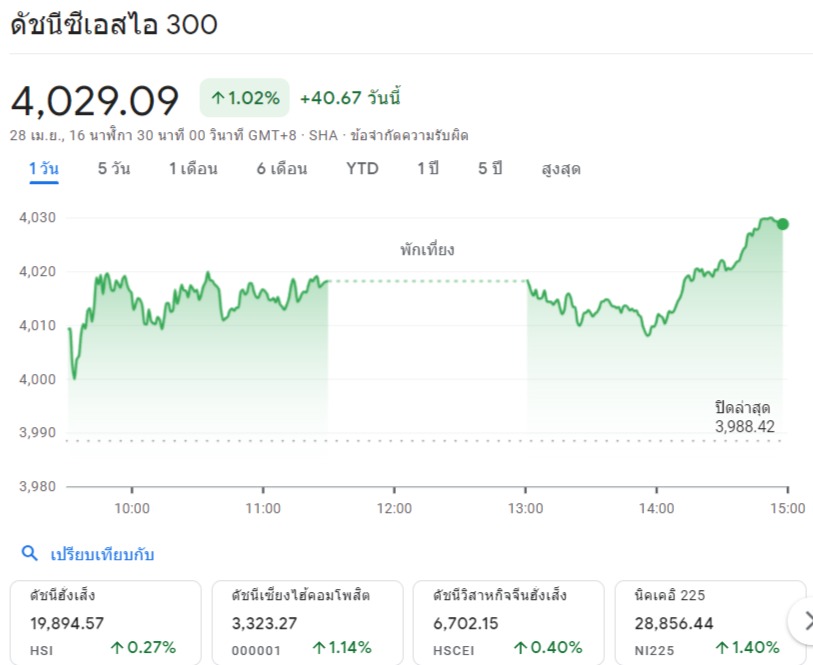The height and width of the screenshot is (665, 813).
Task: Click the green 1.02% change badge
Action: click(244, 98)
